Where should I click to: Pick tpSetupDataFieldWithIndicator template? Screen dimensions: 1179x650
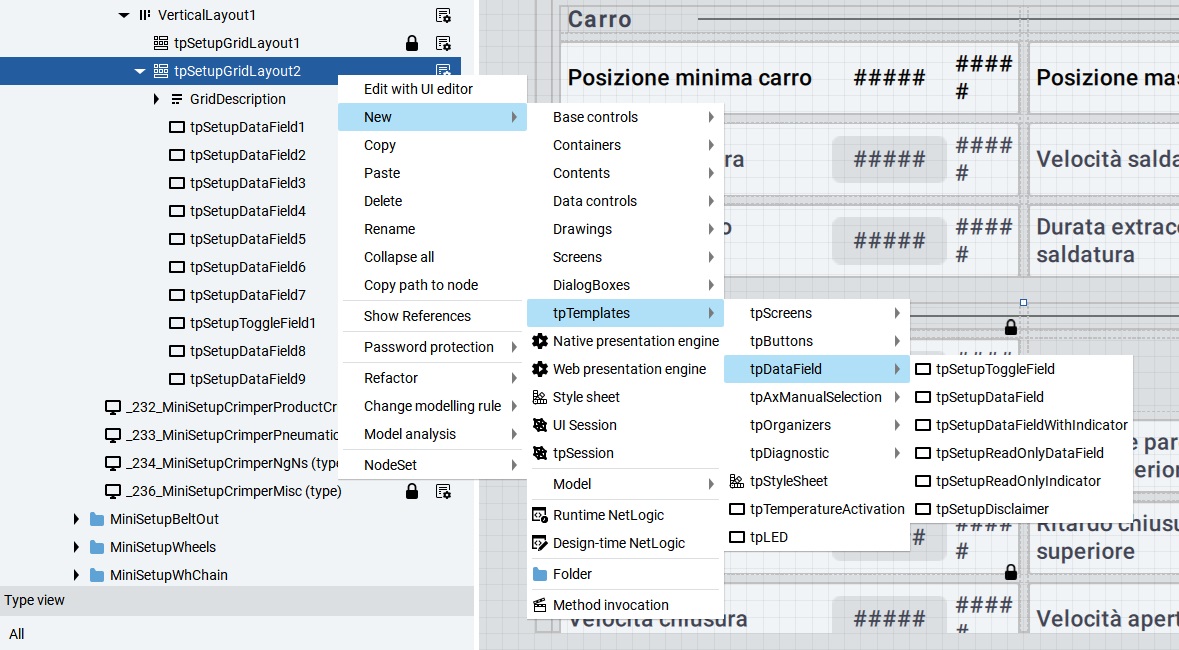1031,425
